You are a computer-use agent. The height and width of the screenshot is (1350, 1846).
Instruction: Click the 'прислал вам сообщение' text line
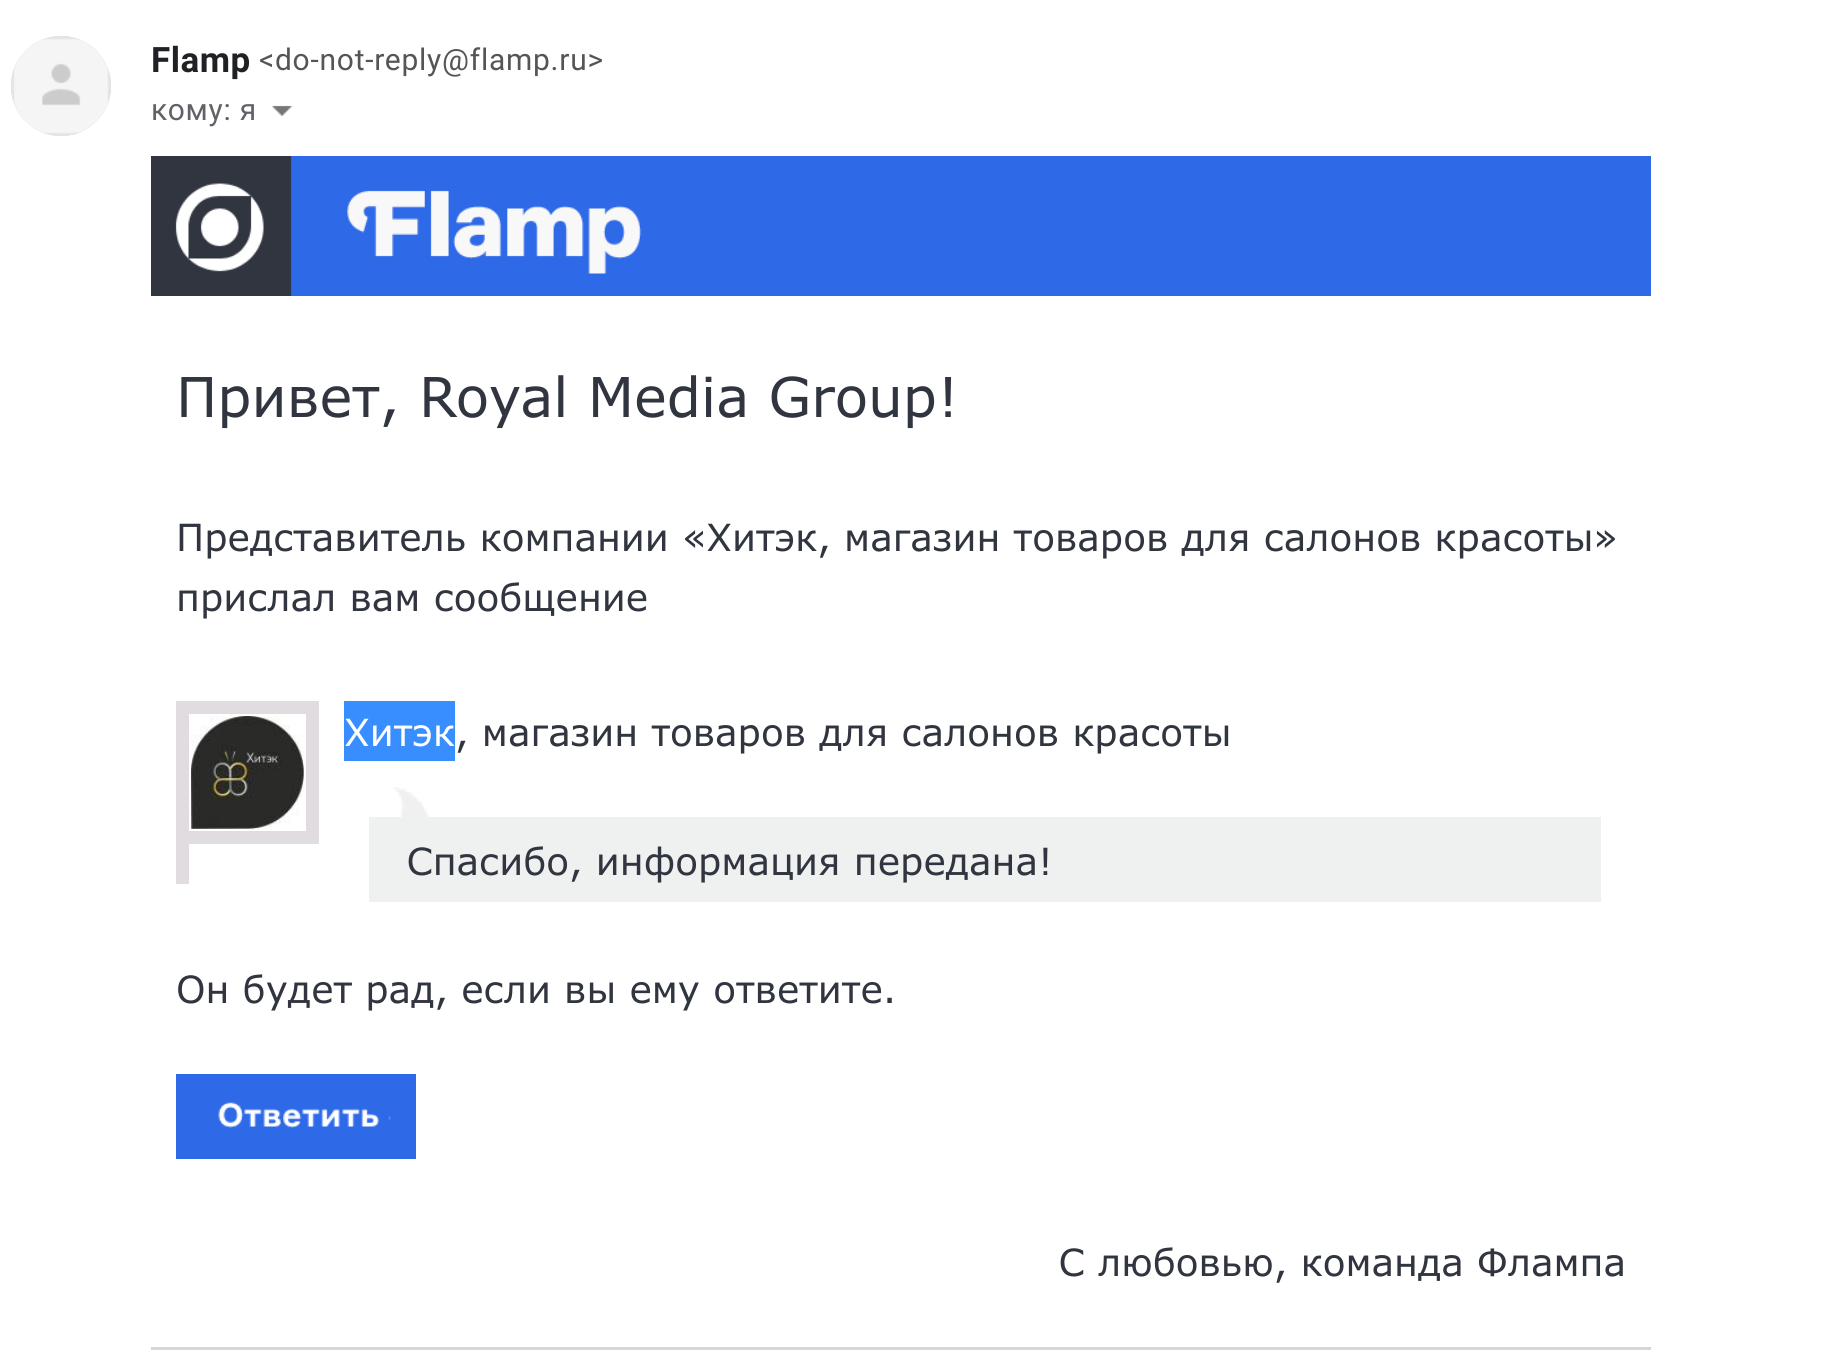tap(412, 598)
